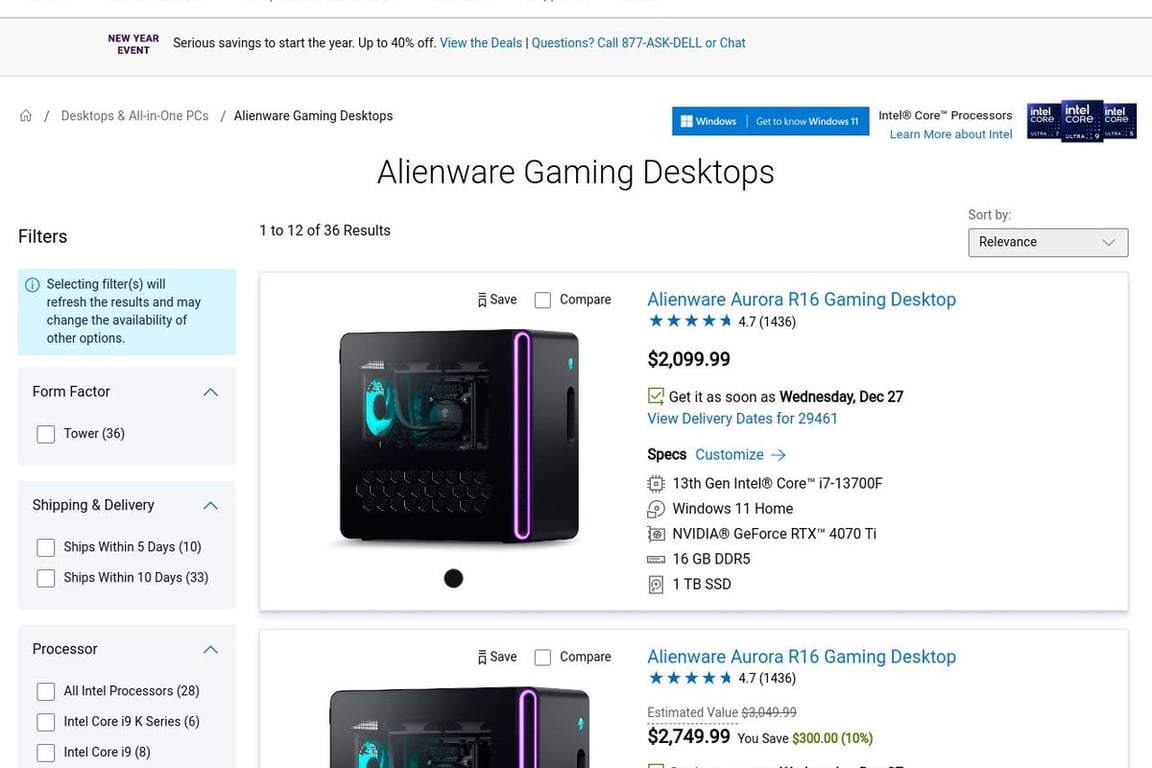
Task: Click the hard drive icon beside 1 TB SSD
Action: tap(656, 583)
